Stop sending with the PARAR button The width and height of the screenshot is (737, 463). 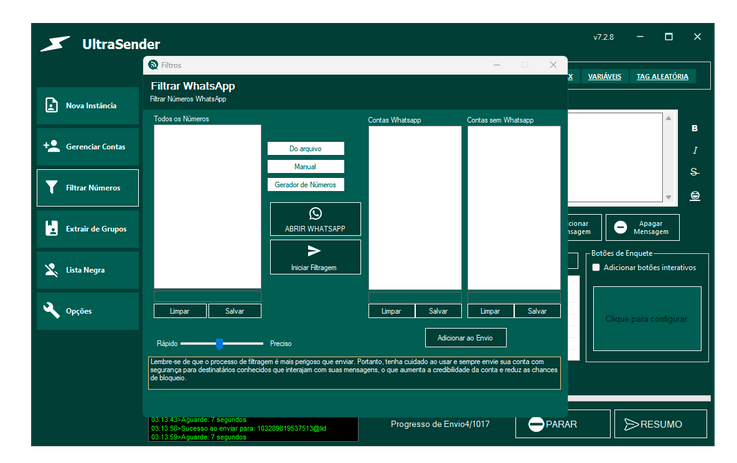point(563,424)
